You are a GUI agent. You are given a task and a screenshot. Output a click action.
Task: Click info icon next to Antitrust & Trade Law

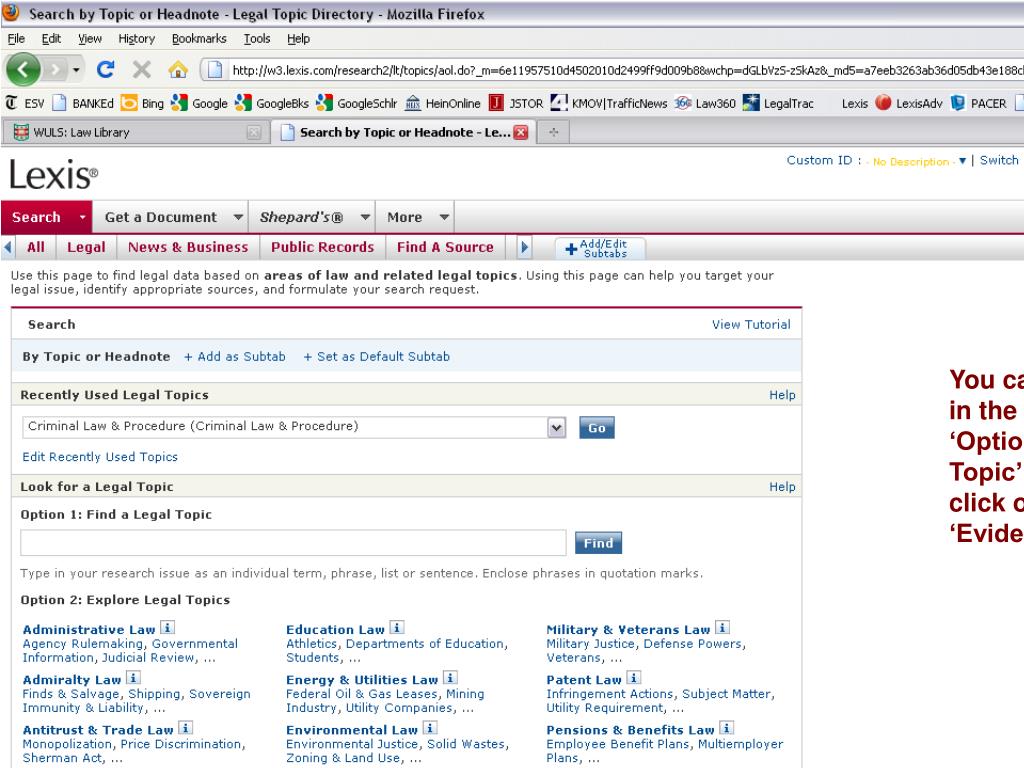point(185,728)
